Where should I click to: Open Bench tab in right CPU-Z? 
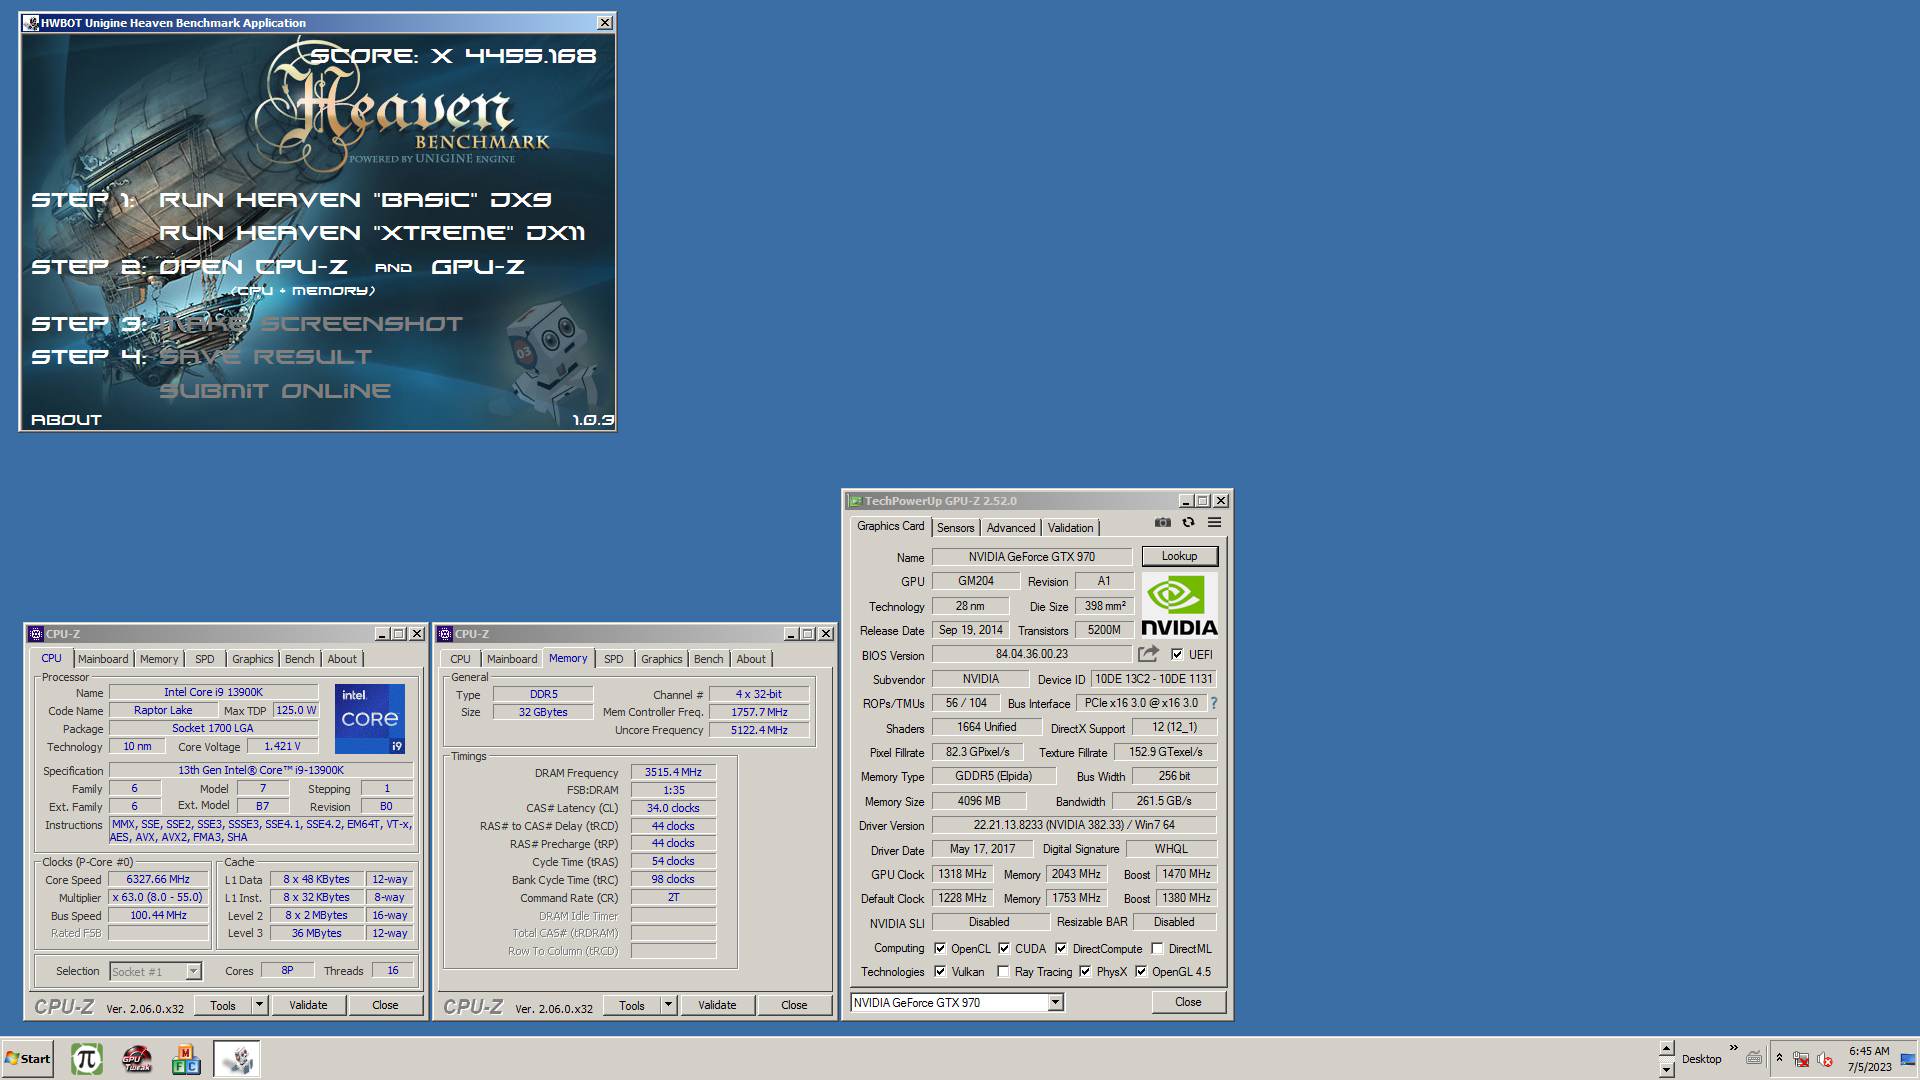pyautogui.click(x=708, y=659)
